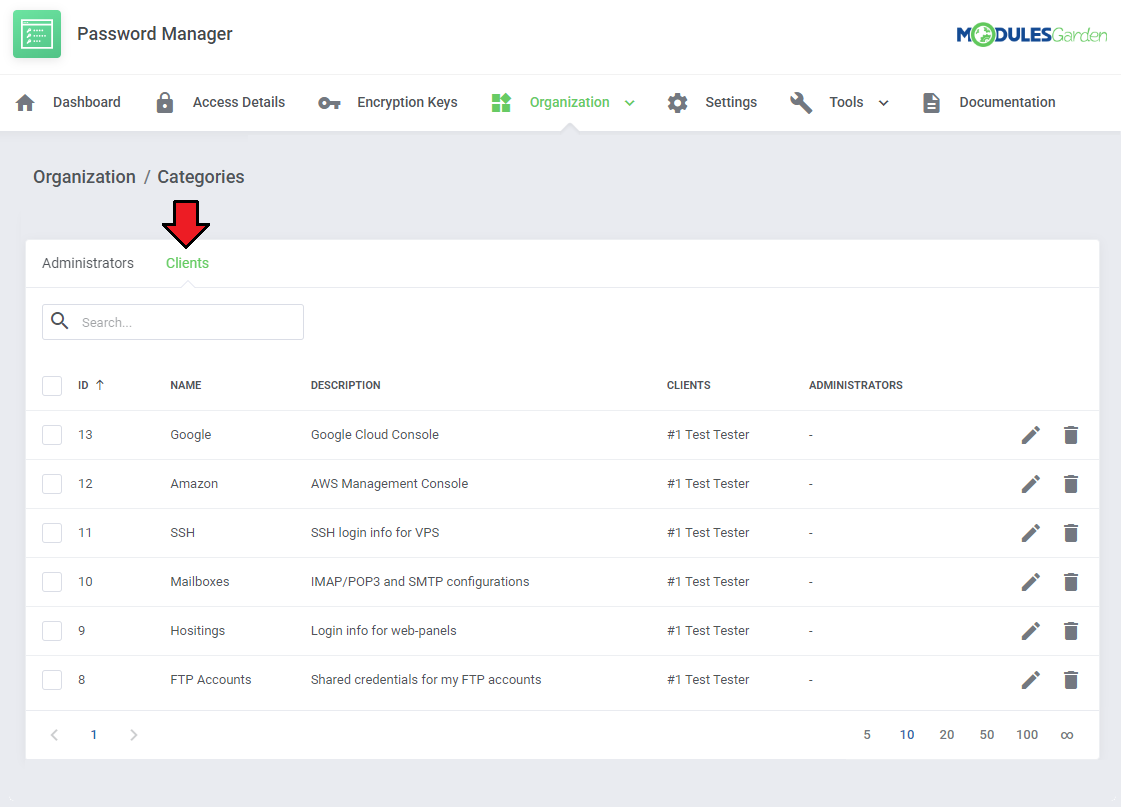Image resolution: width=1121 pixels, height=807 pixels.
Task: Edit the FTP Accounts category with the pencil icon
Action: pyautogui.click(x=1030, y=680)
